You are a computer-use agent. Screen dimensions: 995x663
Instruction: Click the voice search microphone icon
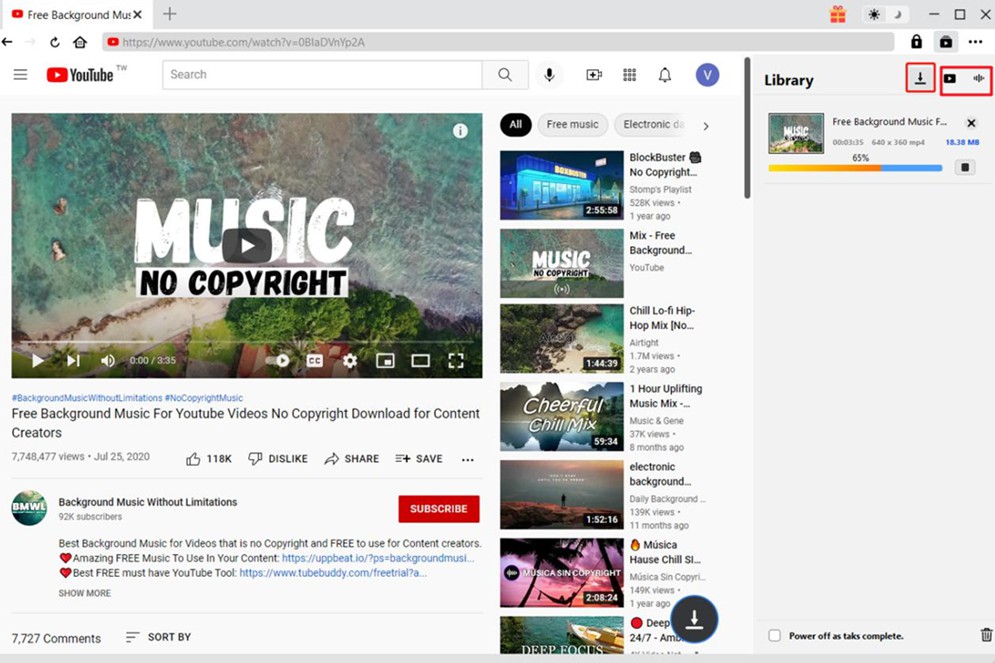click(549, 75)
